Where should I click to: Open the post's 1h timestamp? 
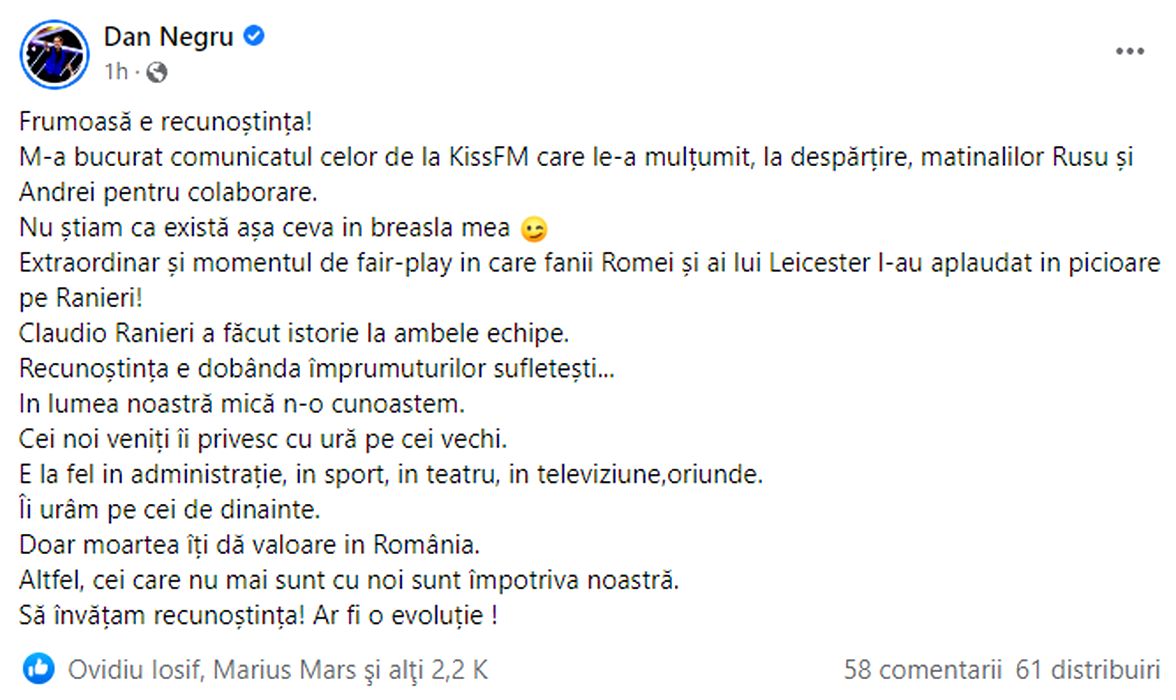[x=116, y=72]
